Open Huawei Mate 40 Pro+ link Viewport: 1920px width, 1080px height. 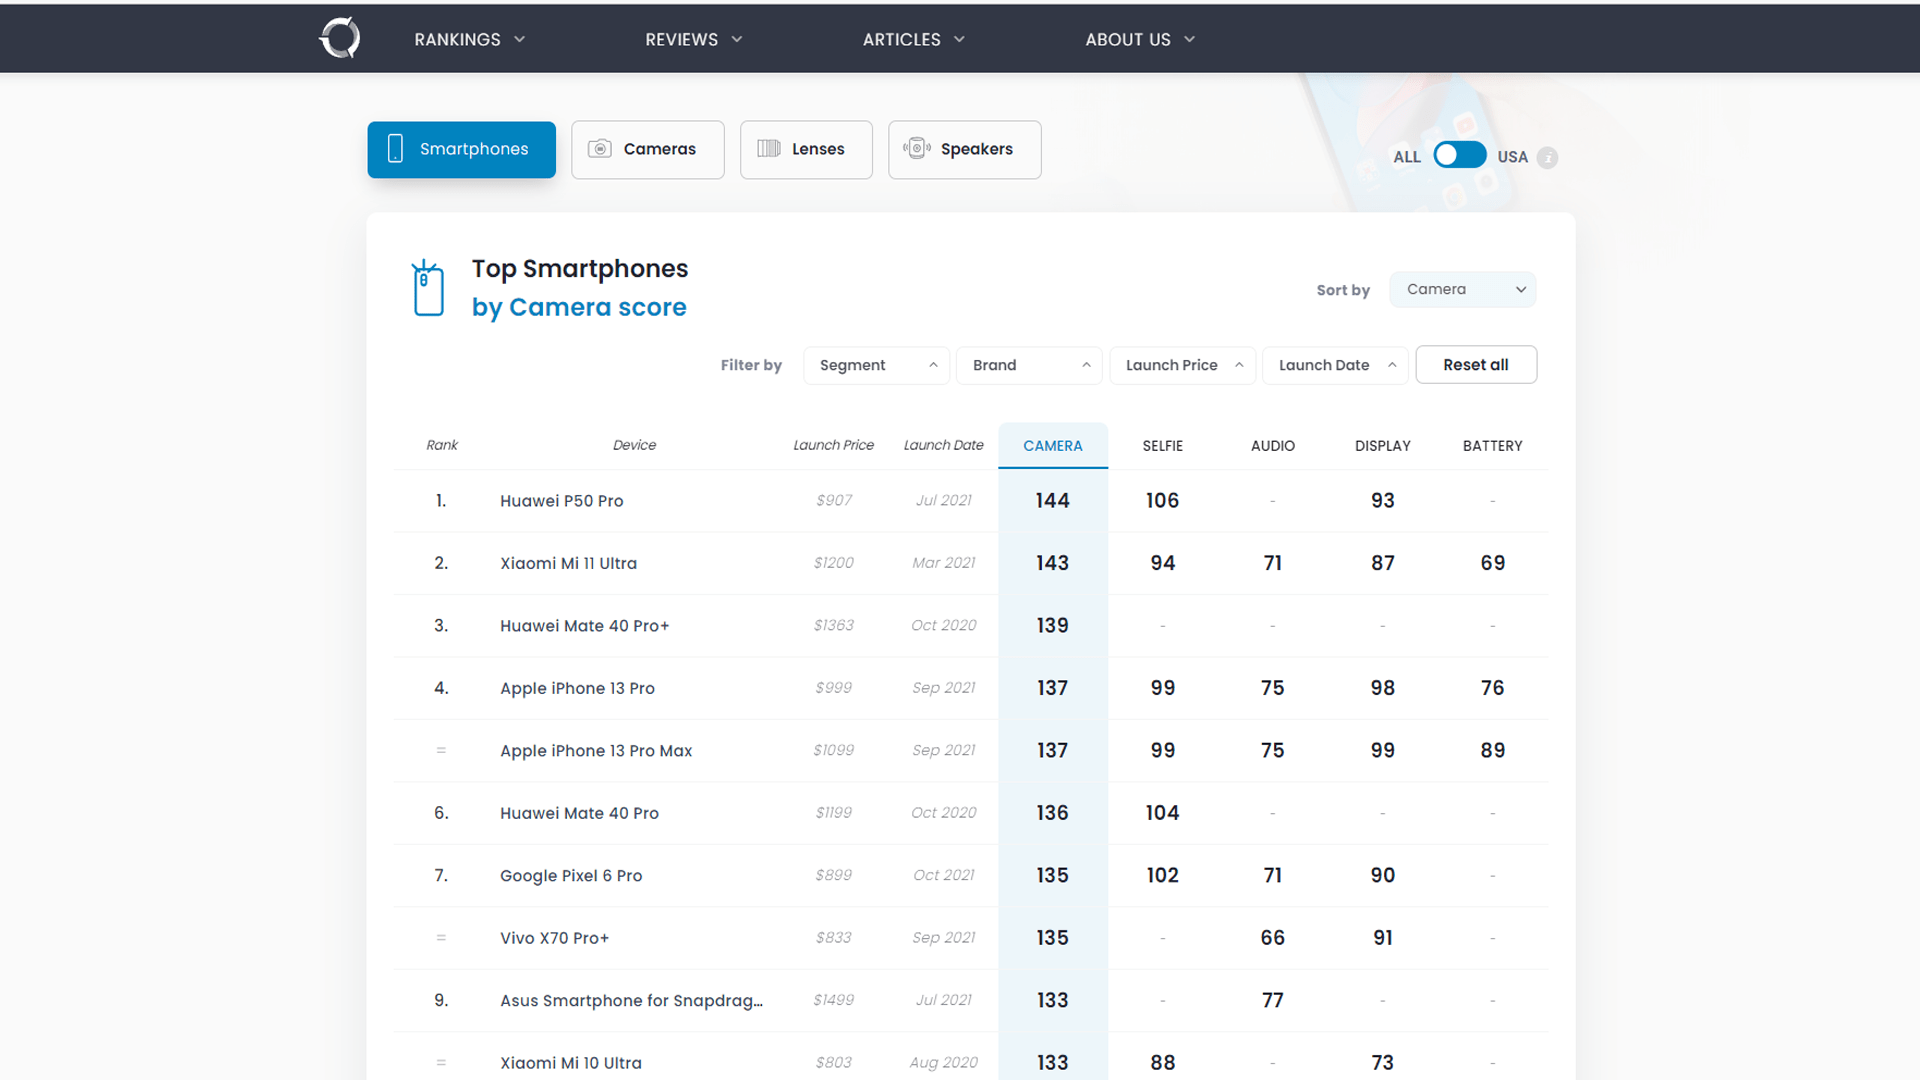point(584,626)
